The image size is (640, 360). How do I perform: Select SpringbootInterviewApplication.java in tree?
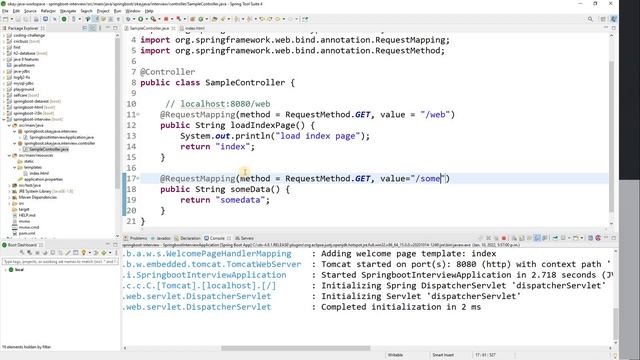click(x=61, y=137)
